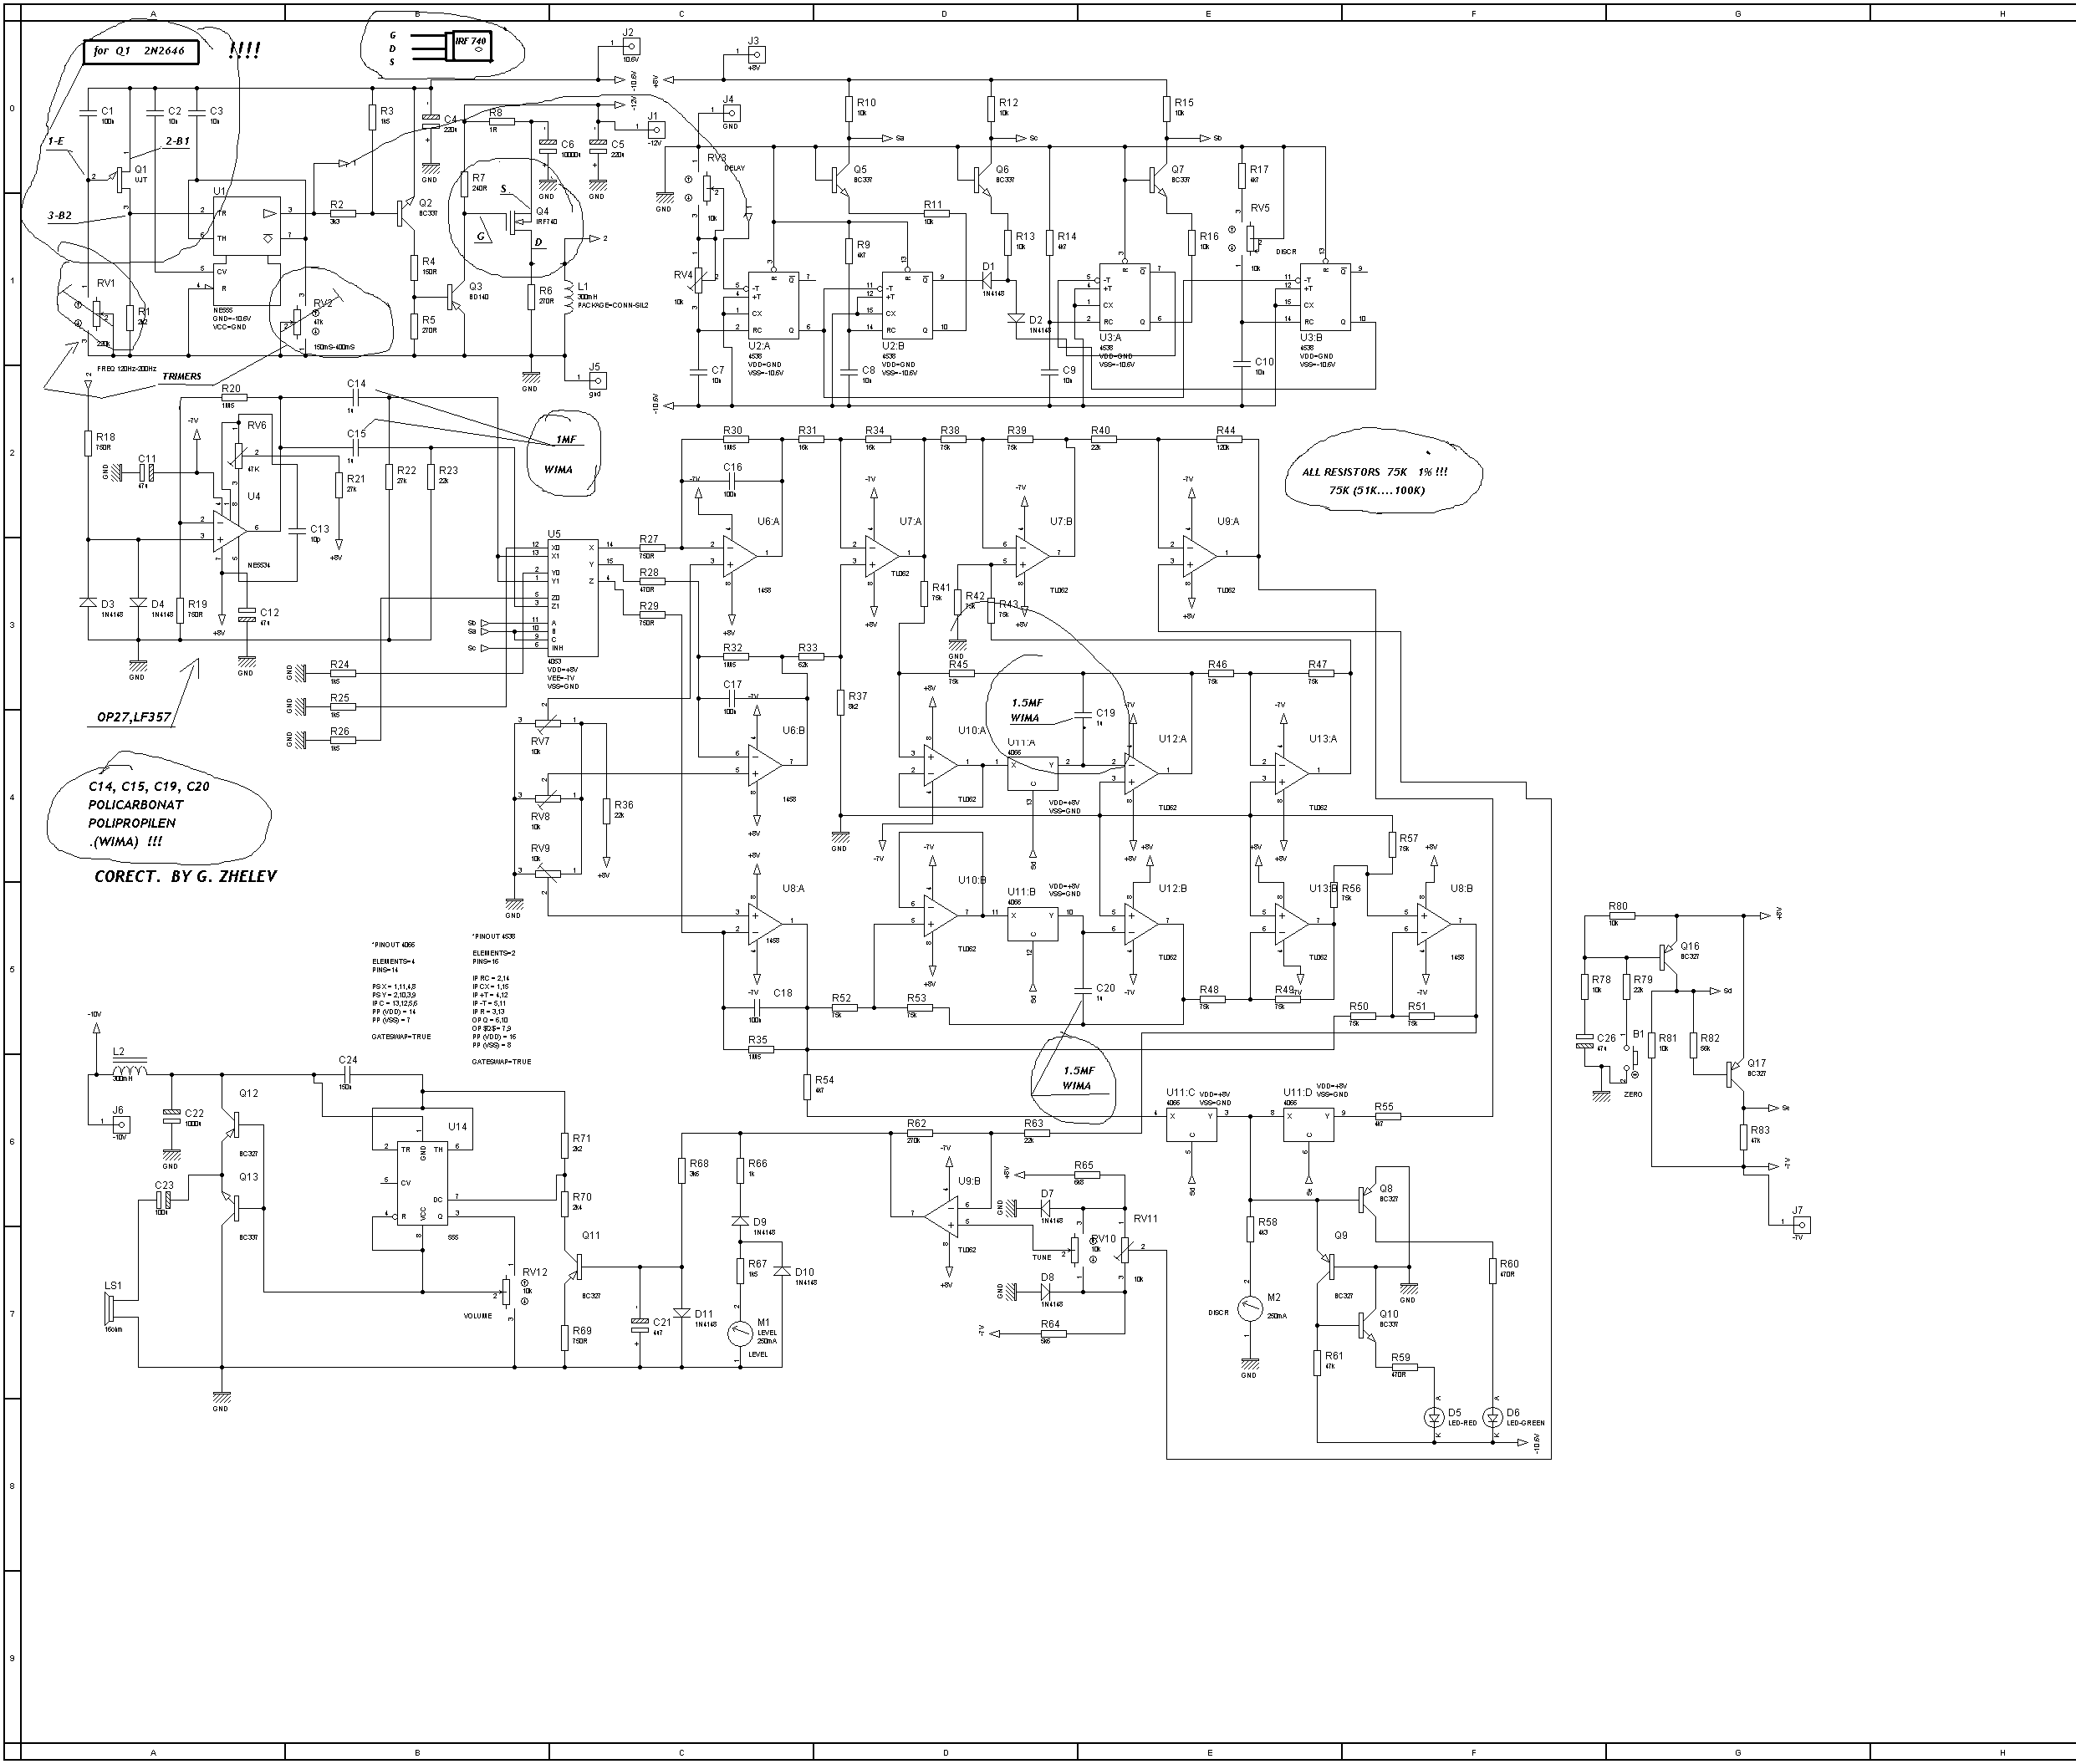Select the U11:C 4066 switch
2076x1764 pixels.
(1191, 1125)
